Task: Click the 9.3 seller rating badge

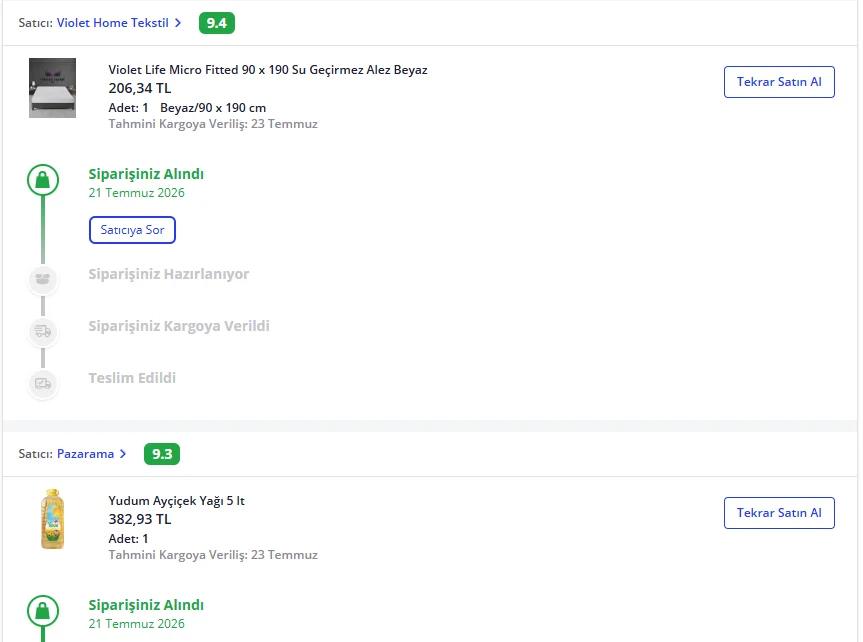Action: tap(162, 454)
